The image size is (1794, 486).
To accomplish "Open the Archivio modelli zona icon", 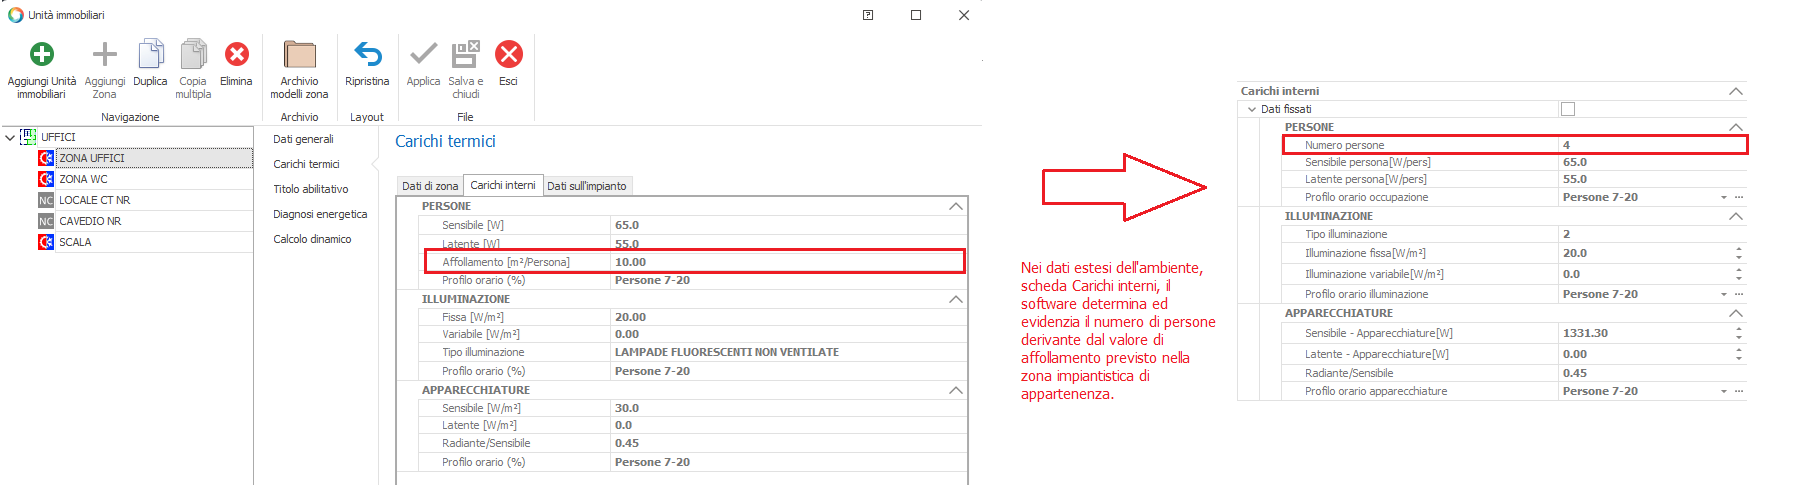I will pyautogui.click(x=299, y=55).
